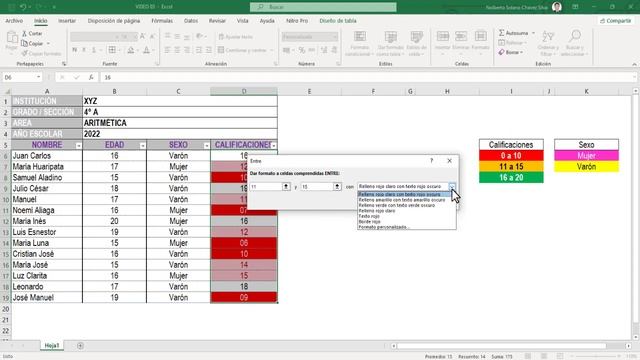Click Copiar formato paintbrush icon

coord(24,53)
